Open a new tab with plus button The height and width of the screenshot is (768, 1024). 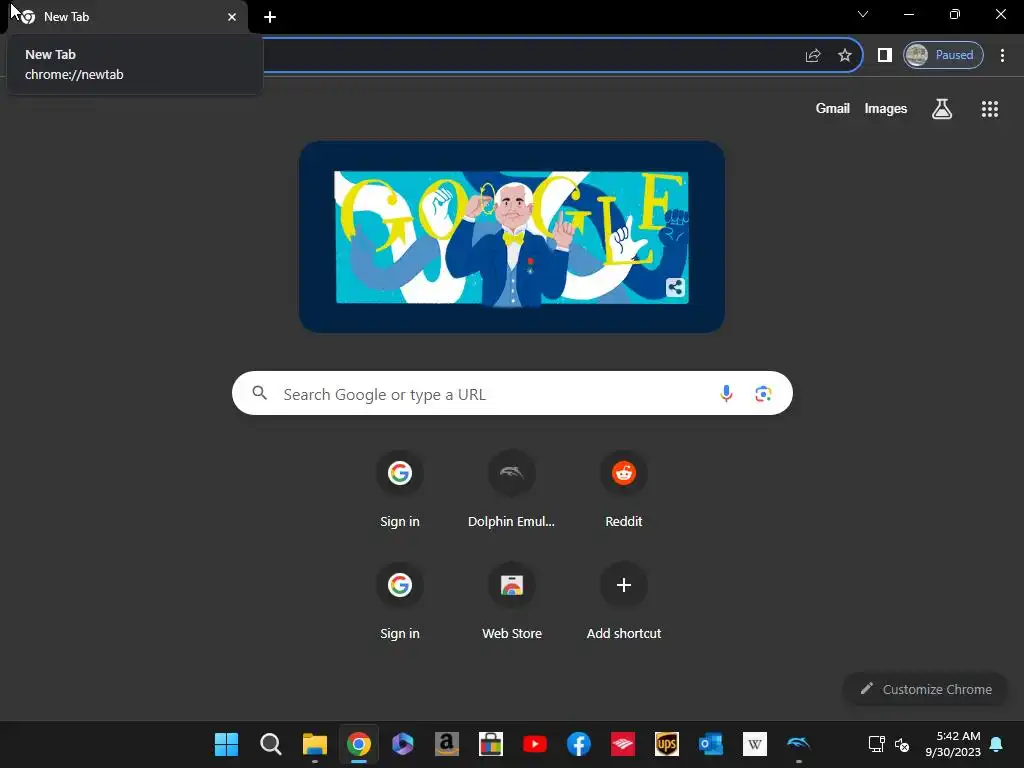pos(270,17)
